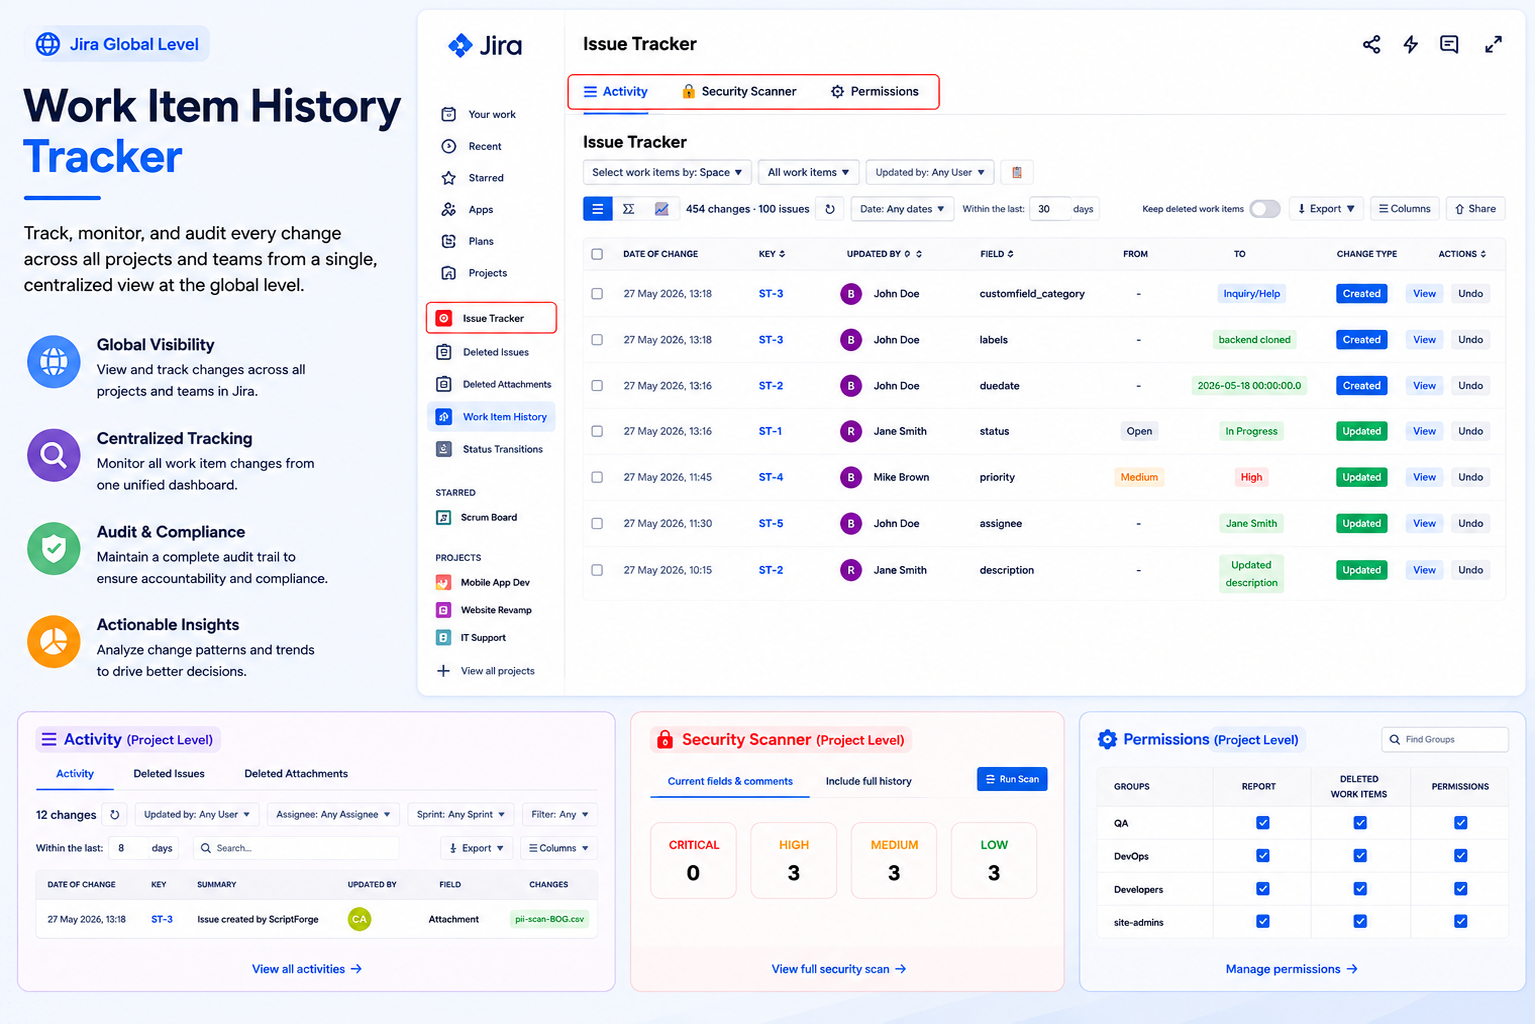Click the lightning bolt icon in the header

1410,44
